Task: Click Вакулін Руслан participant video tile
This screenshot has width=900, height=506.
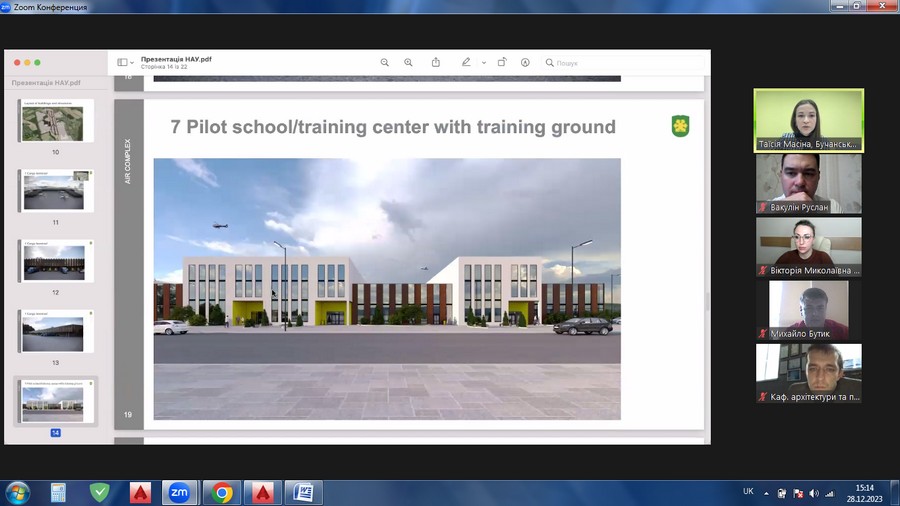Action: coord(808,182)
